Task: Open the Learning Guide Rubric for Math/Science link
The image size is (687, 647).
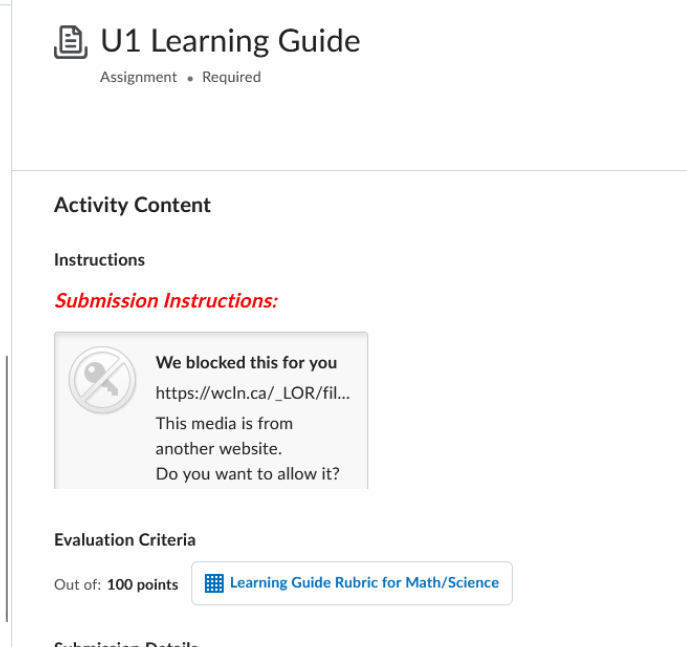Action: pyautogui.click(x=364, y=583)
